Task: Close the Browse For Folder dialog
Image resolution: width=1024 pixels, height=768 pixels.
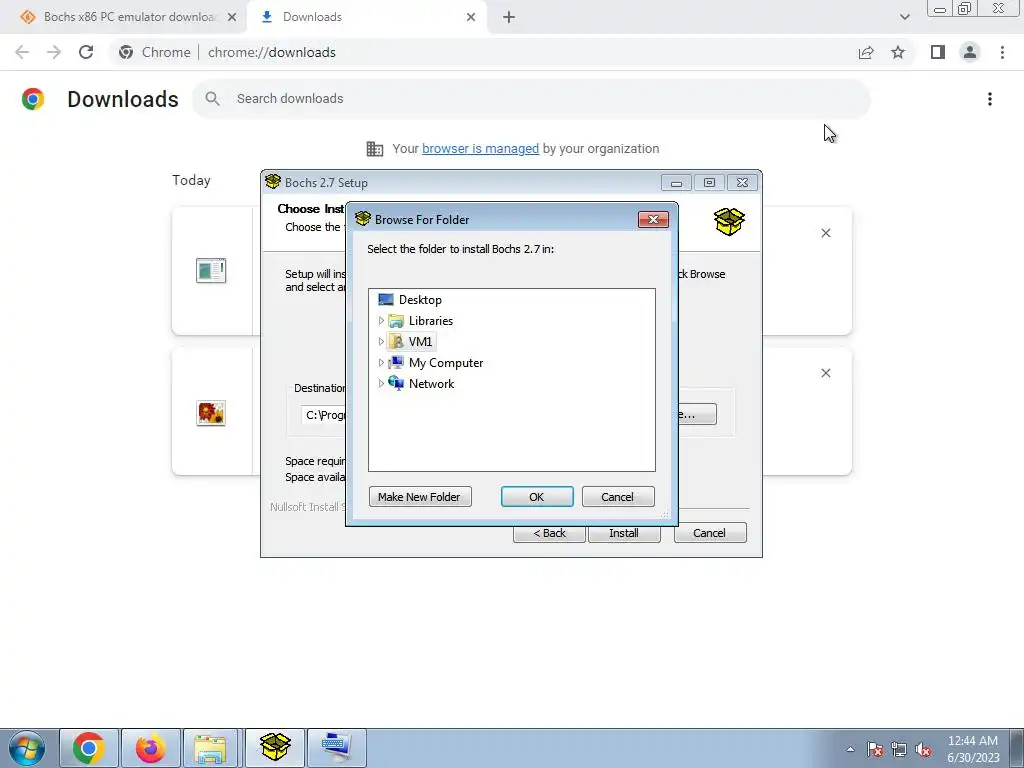Action: [653, 219]
